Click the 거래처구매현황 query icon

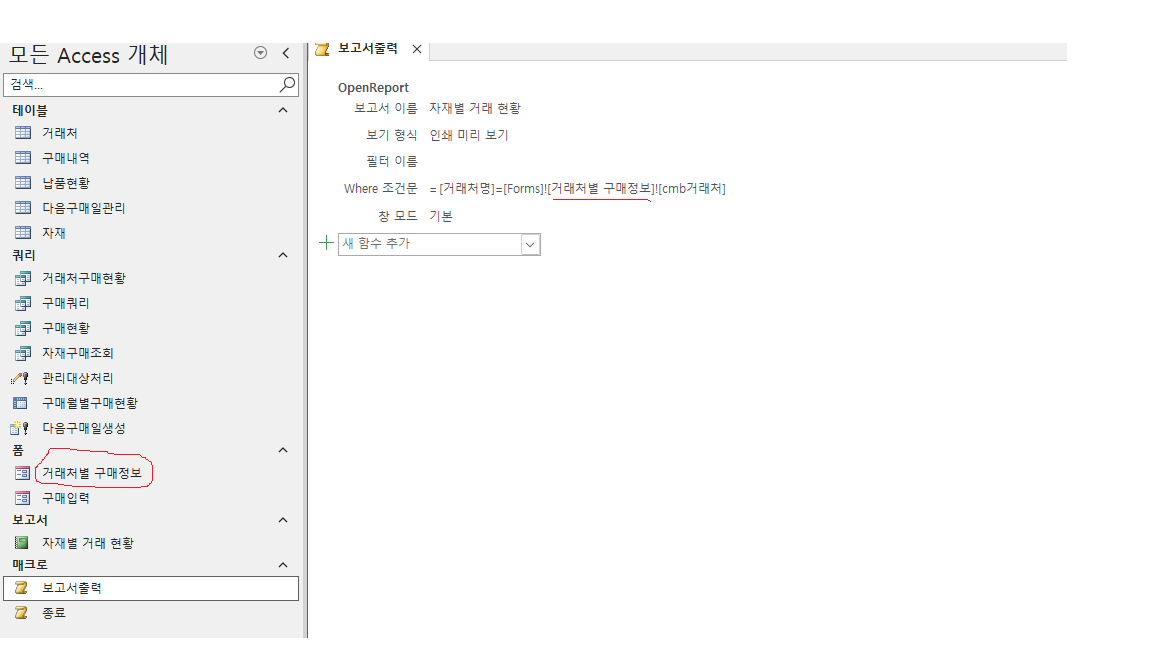click(22, 278)
